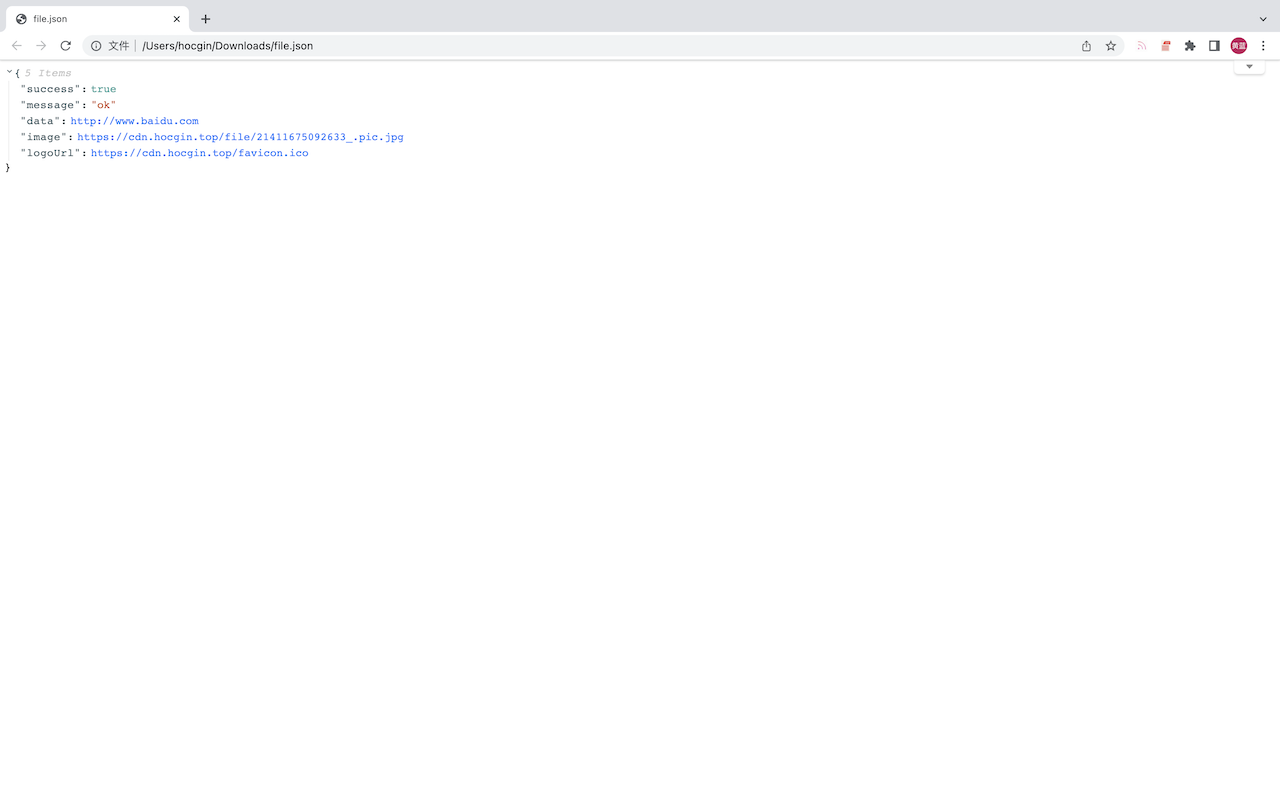Screen dimensions: 1280x800
Task: Open site information icon in address bar
Action: [96, 46]
